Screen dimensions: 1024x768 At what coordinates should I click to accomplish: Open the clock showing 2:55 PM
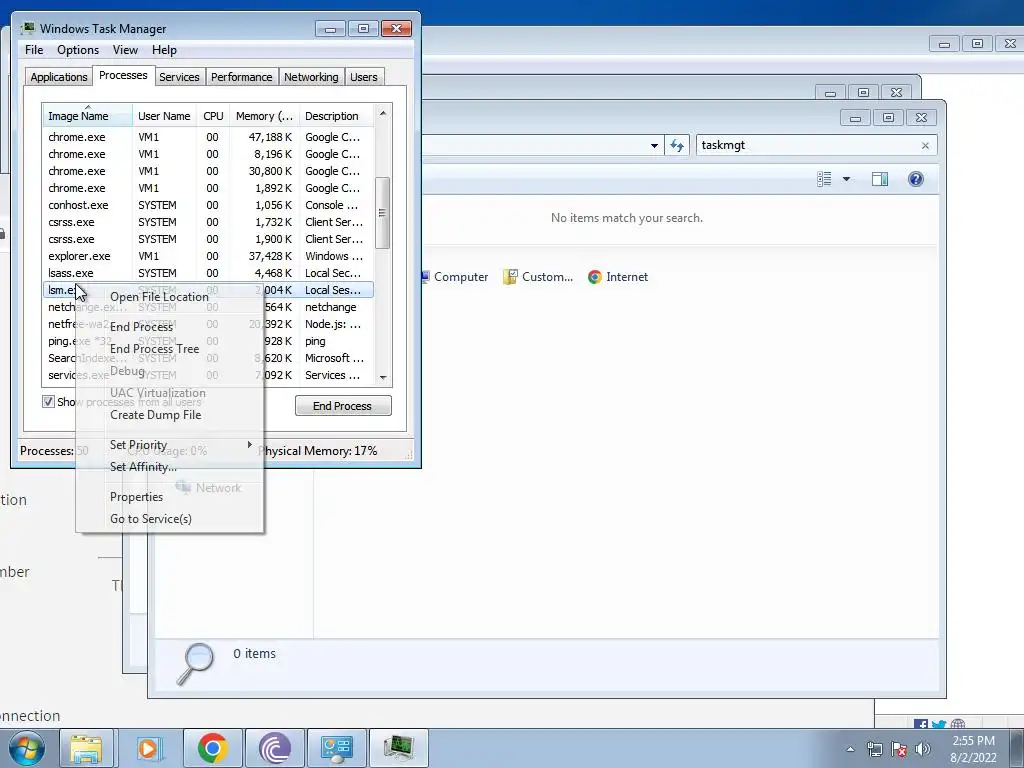973,749
